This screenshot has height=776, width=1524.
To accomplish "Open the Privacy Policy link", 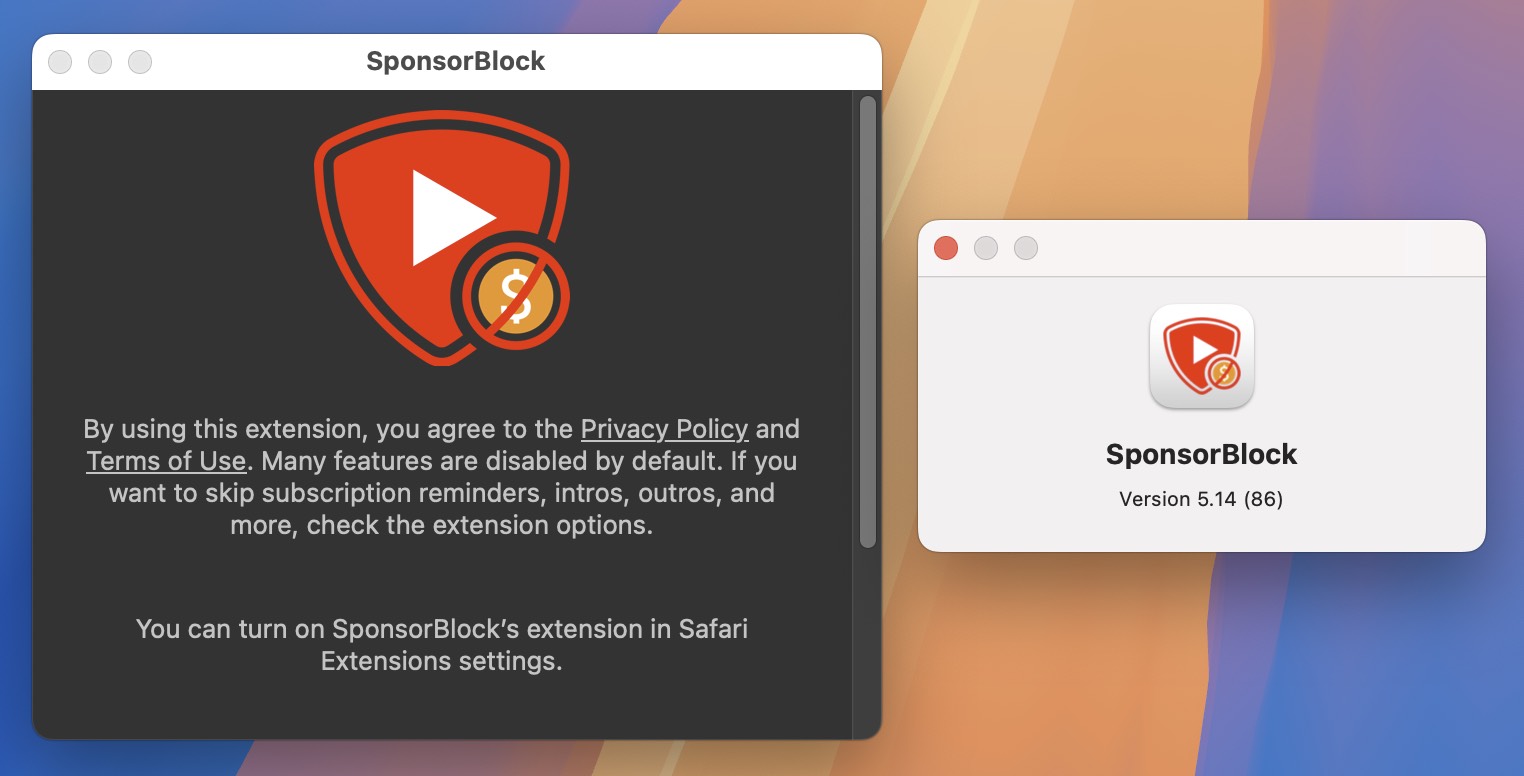I will [x=664, y=429].
